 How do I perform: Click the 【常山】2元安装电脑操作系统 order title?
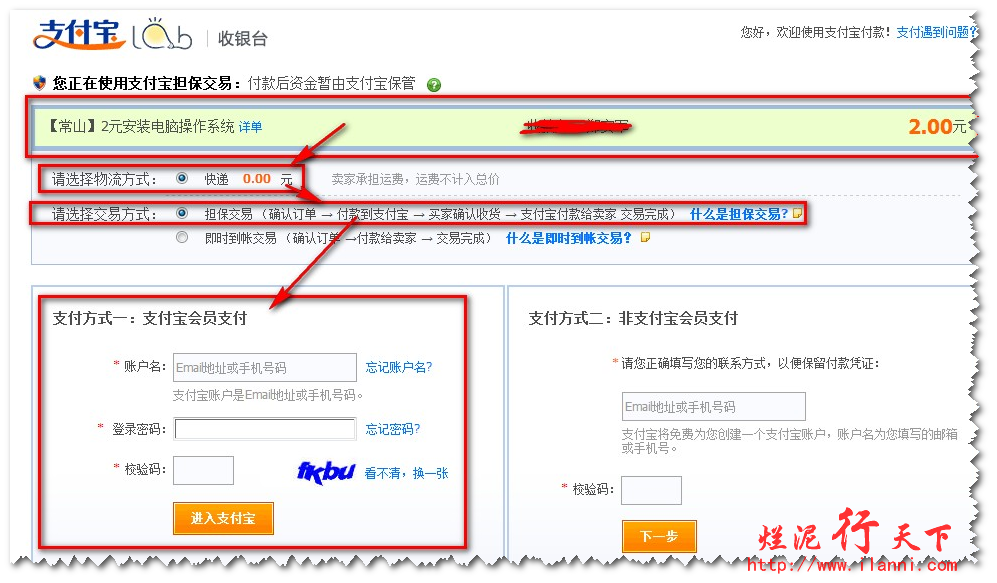[142, 127]
